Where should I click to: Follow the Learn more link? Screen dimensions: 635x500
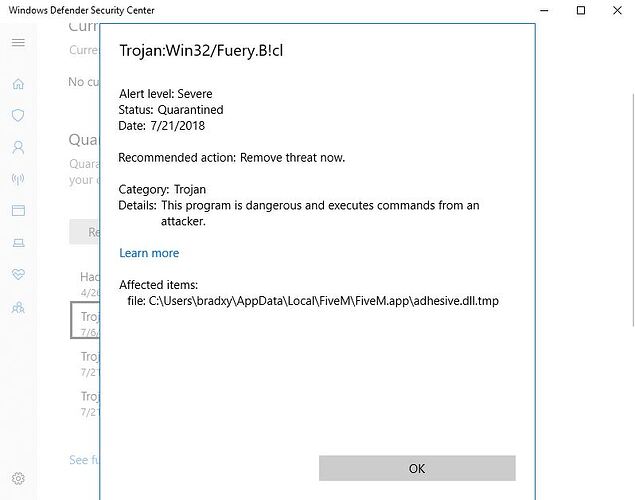coord(149,253)
